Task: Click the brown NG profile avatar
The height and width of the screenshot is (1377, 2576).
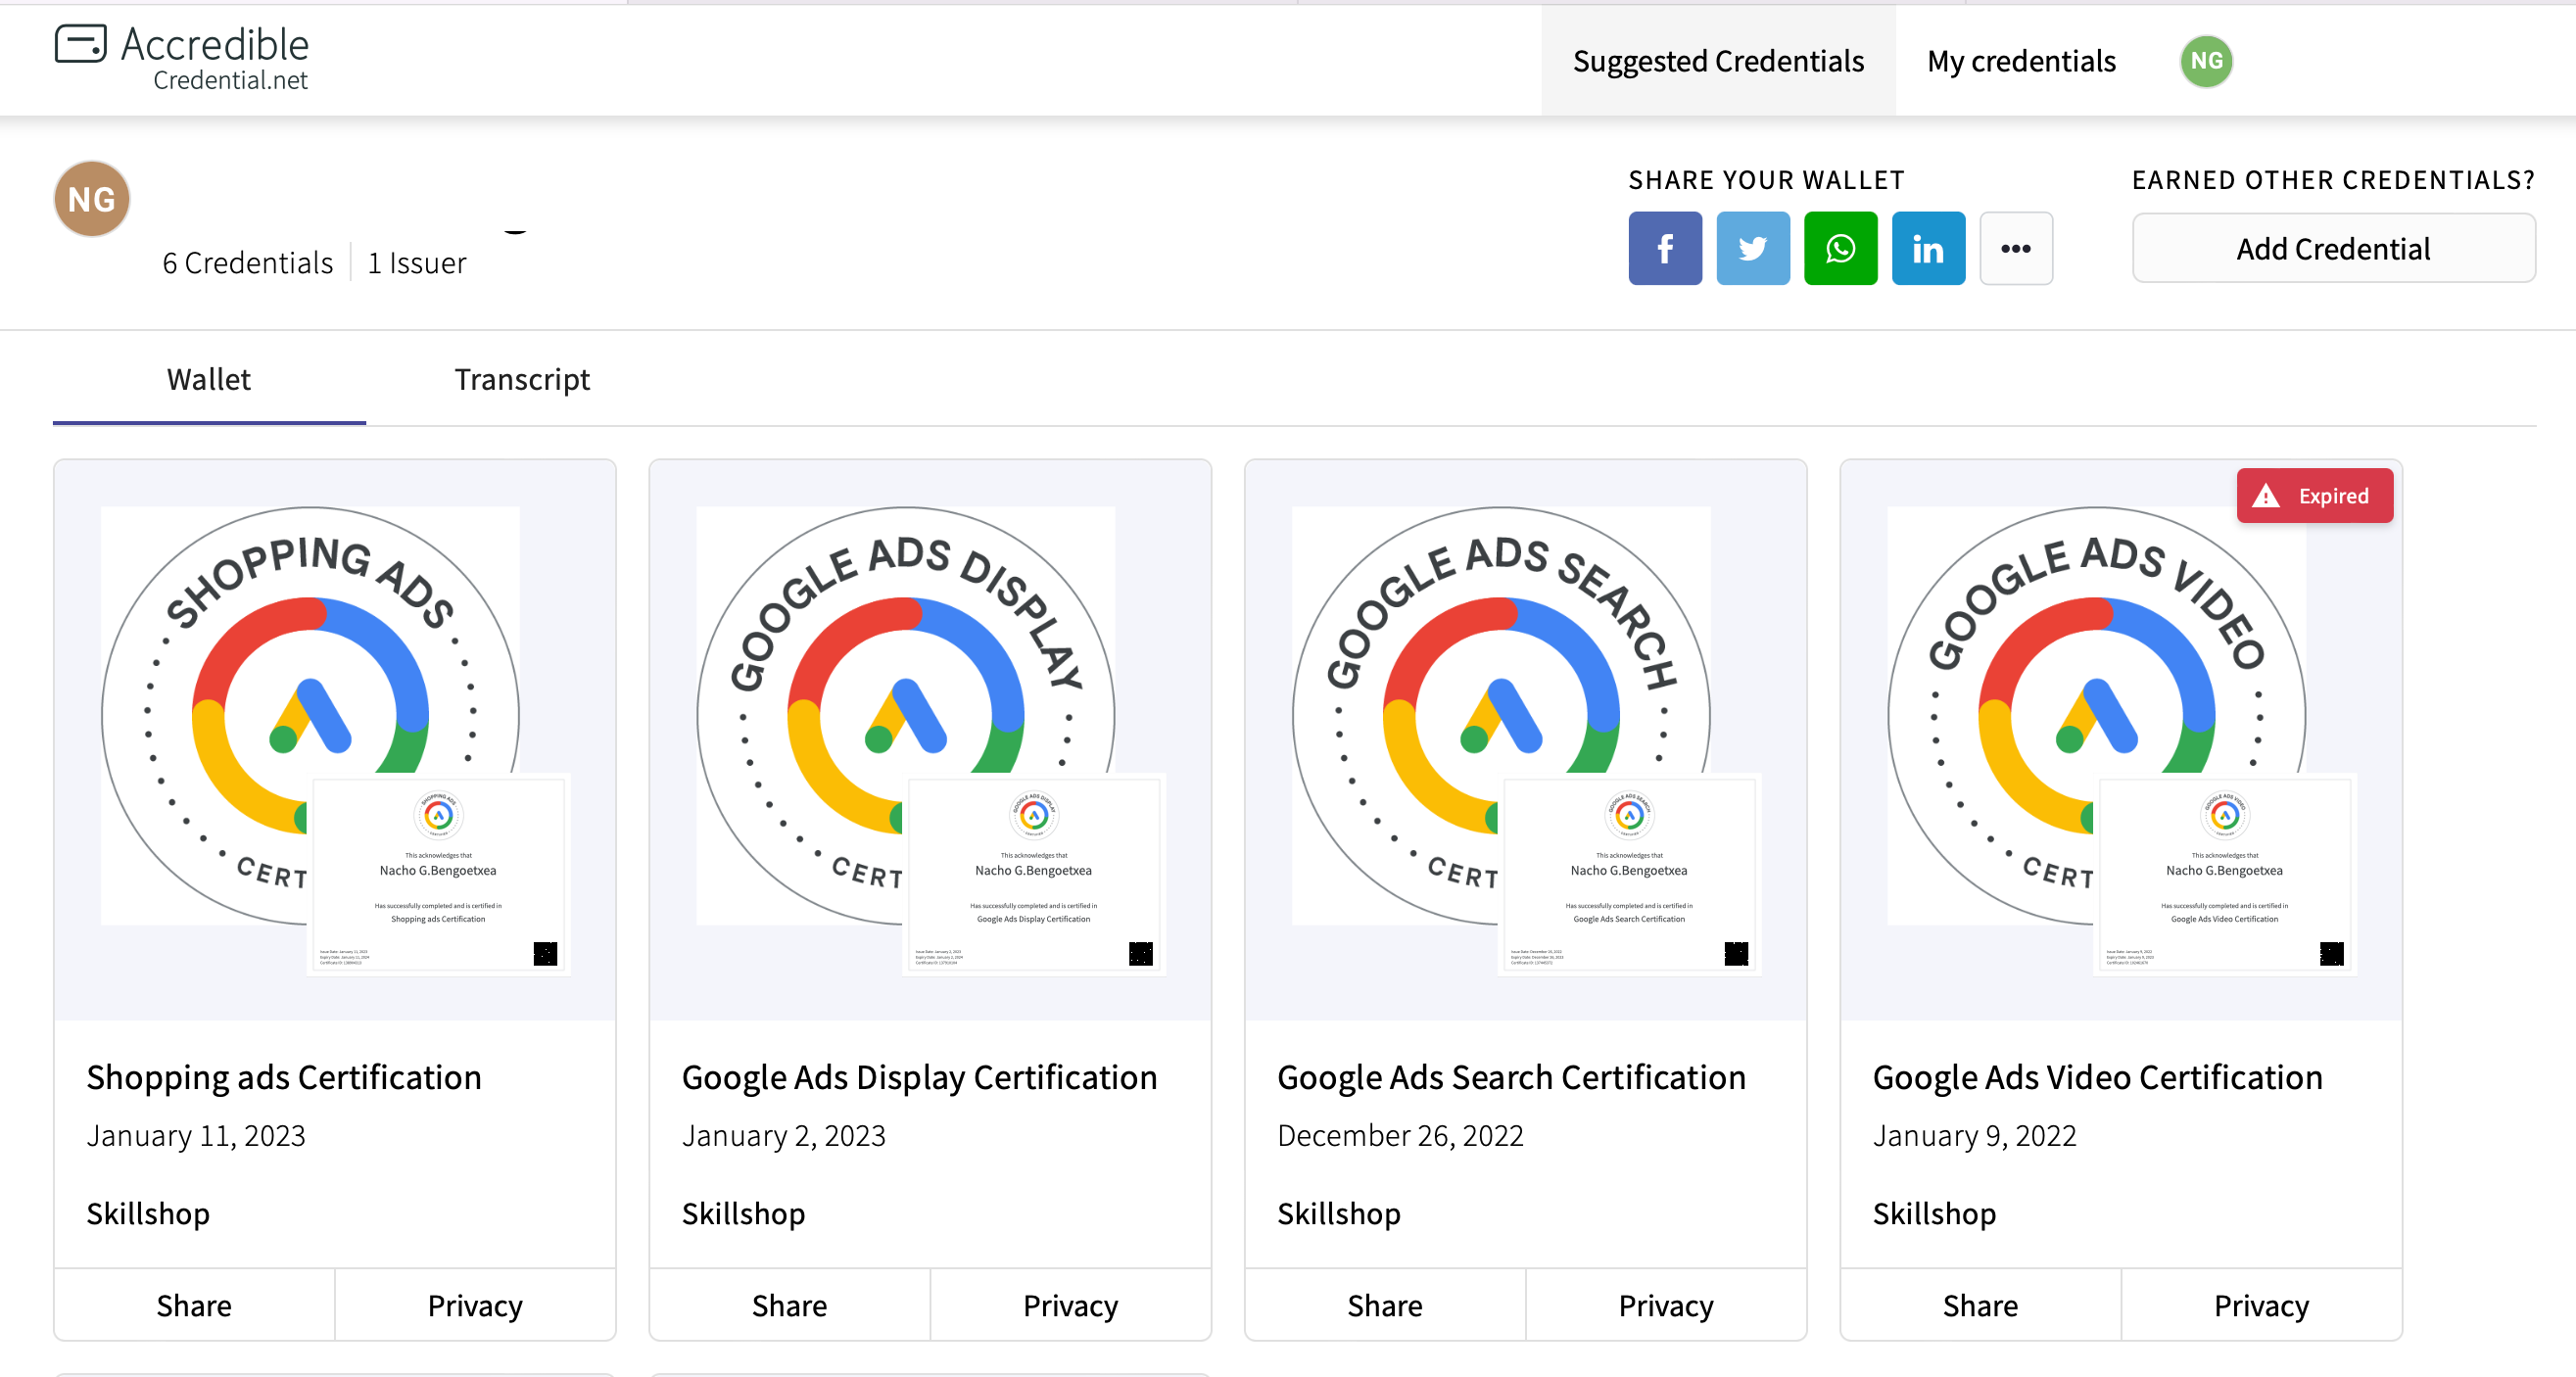Action: click(x=92, y=199)
